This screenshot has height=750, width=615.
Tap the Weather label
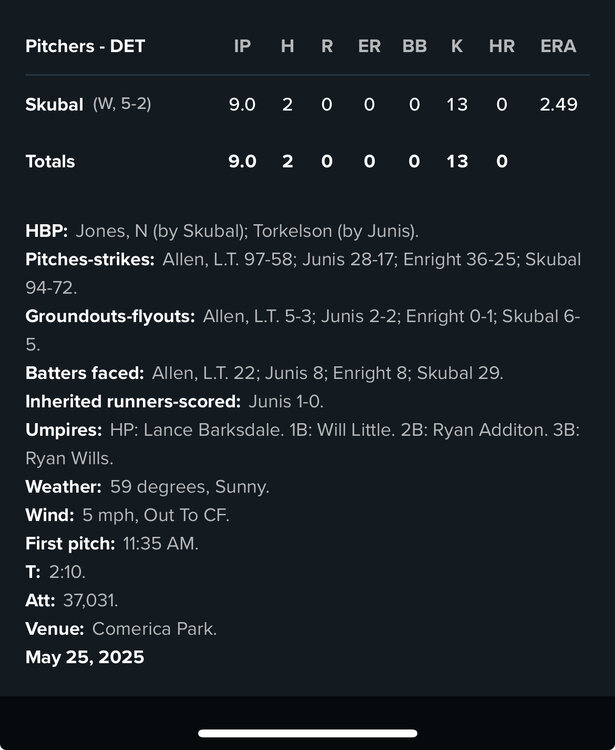[x=63, y=487]
